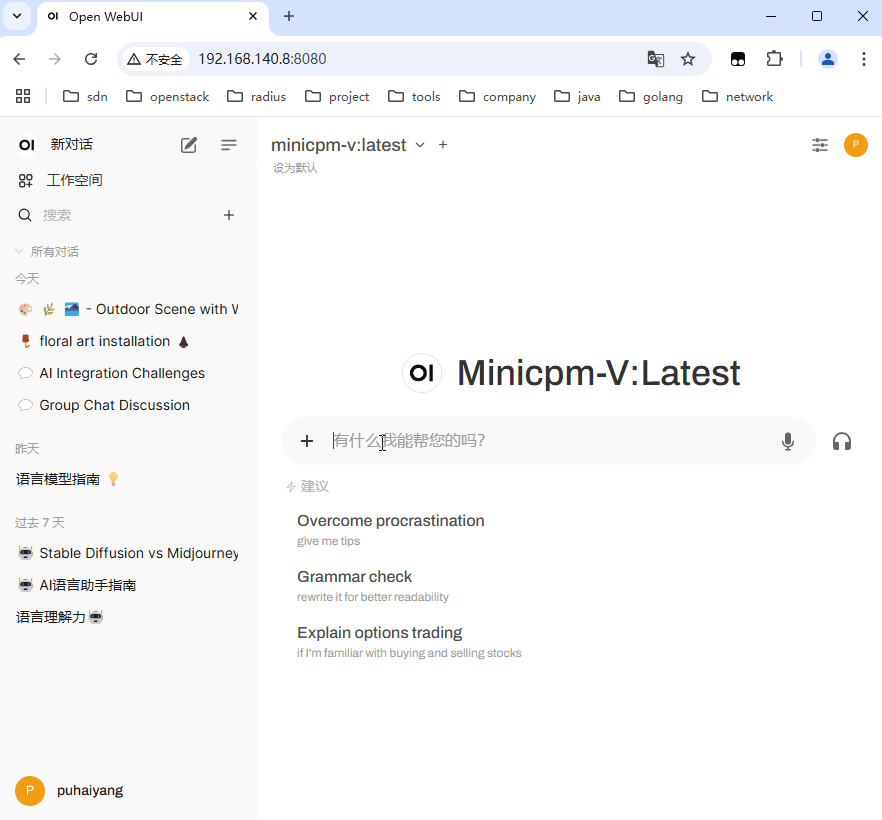This screenshot has width=882, height=820.
Task: Open the tab search dropdown arrow
Action: pyautogui.click(x=17, y=16)
